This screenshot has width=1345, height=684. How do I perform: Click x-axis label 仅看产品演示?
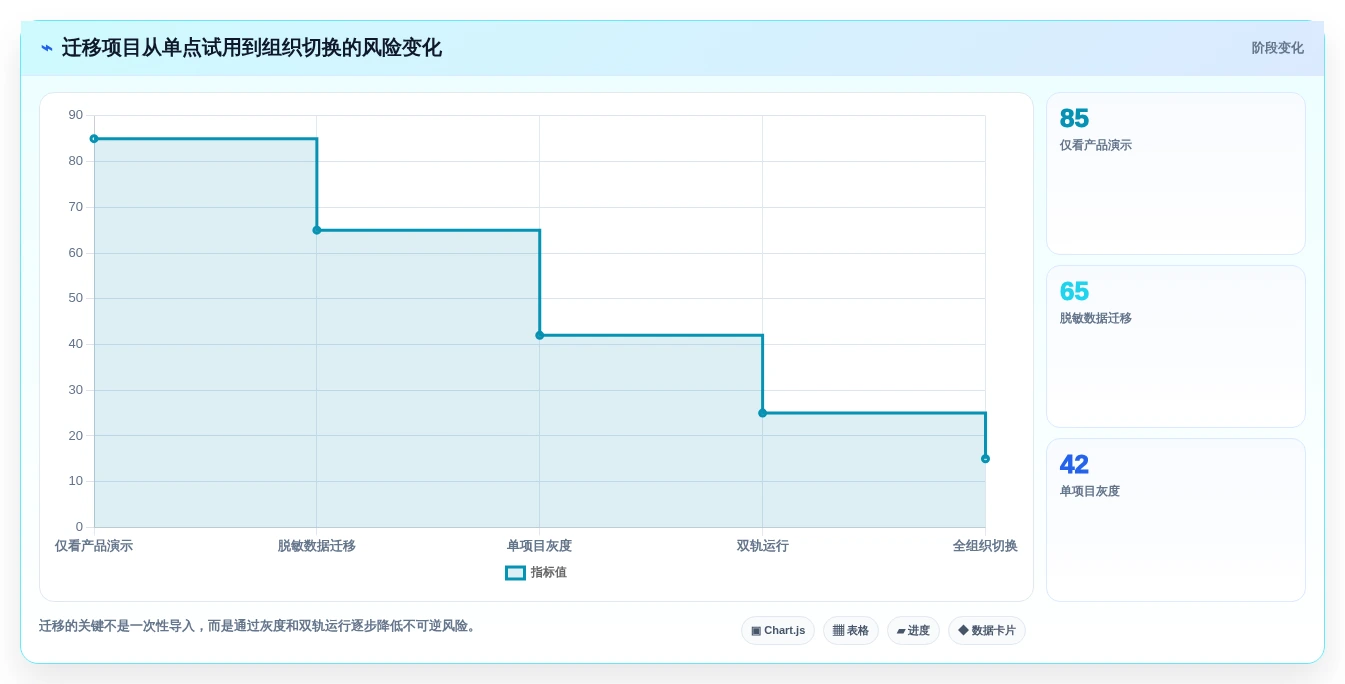(94, 546)
